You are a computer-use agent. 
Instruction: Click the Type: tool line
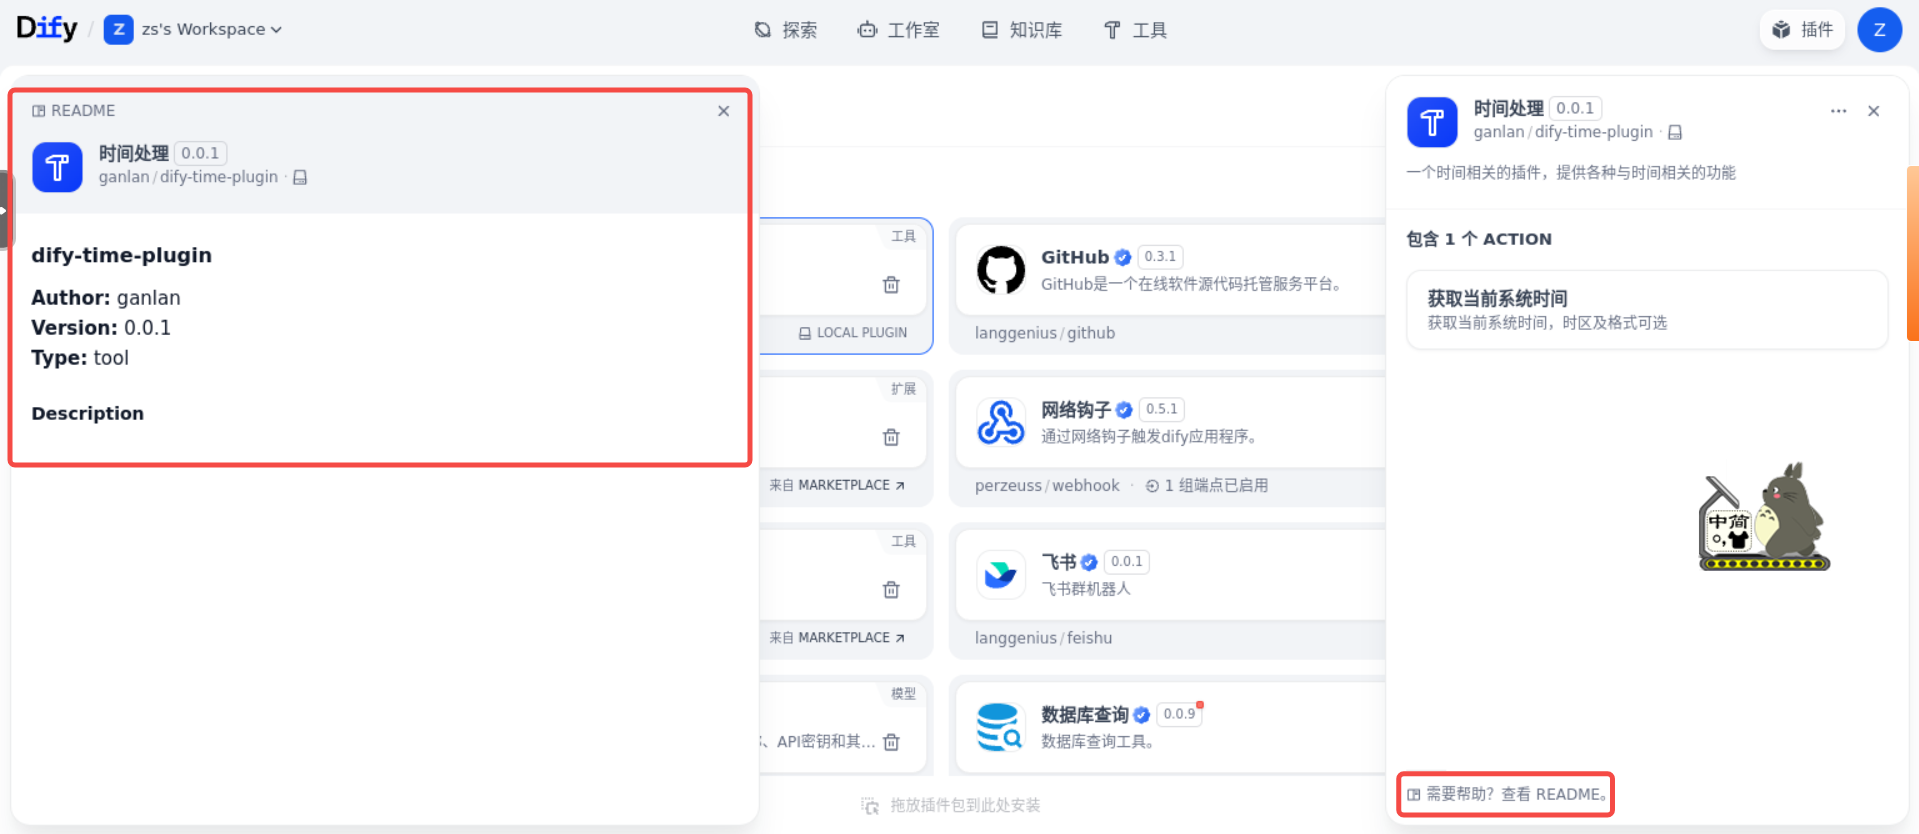click(x=80, y=358)
